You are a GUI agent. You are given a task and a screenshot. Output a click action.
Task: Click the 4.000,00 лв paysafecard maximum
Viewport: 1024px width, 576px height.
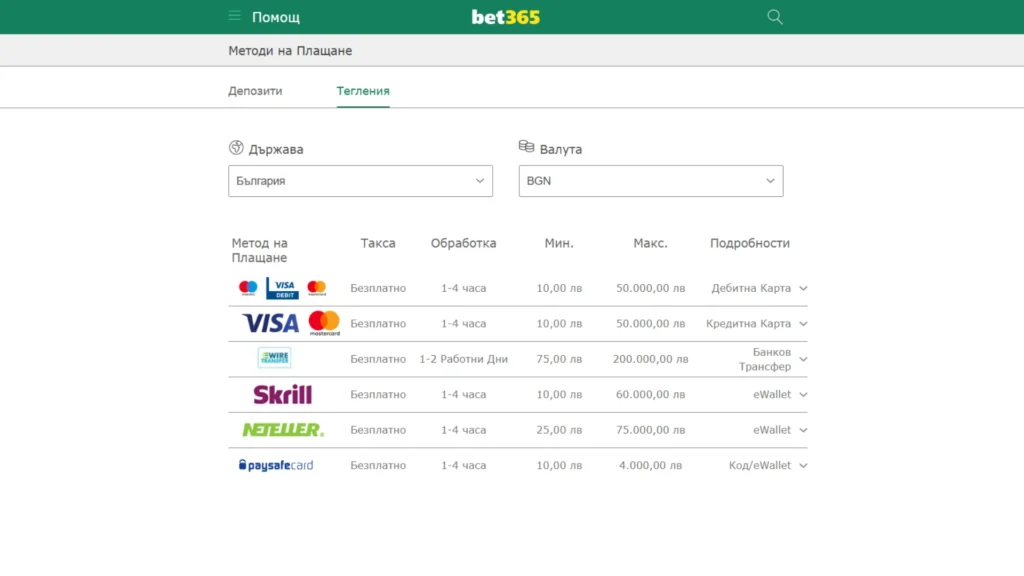coord(650,465)
